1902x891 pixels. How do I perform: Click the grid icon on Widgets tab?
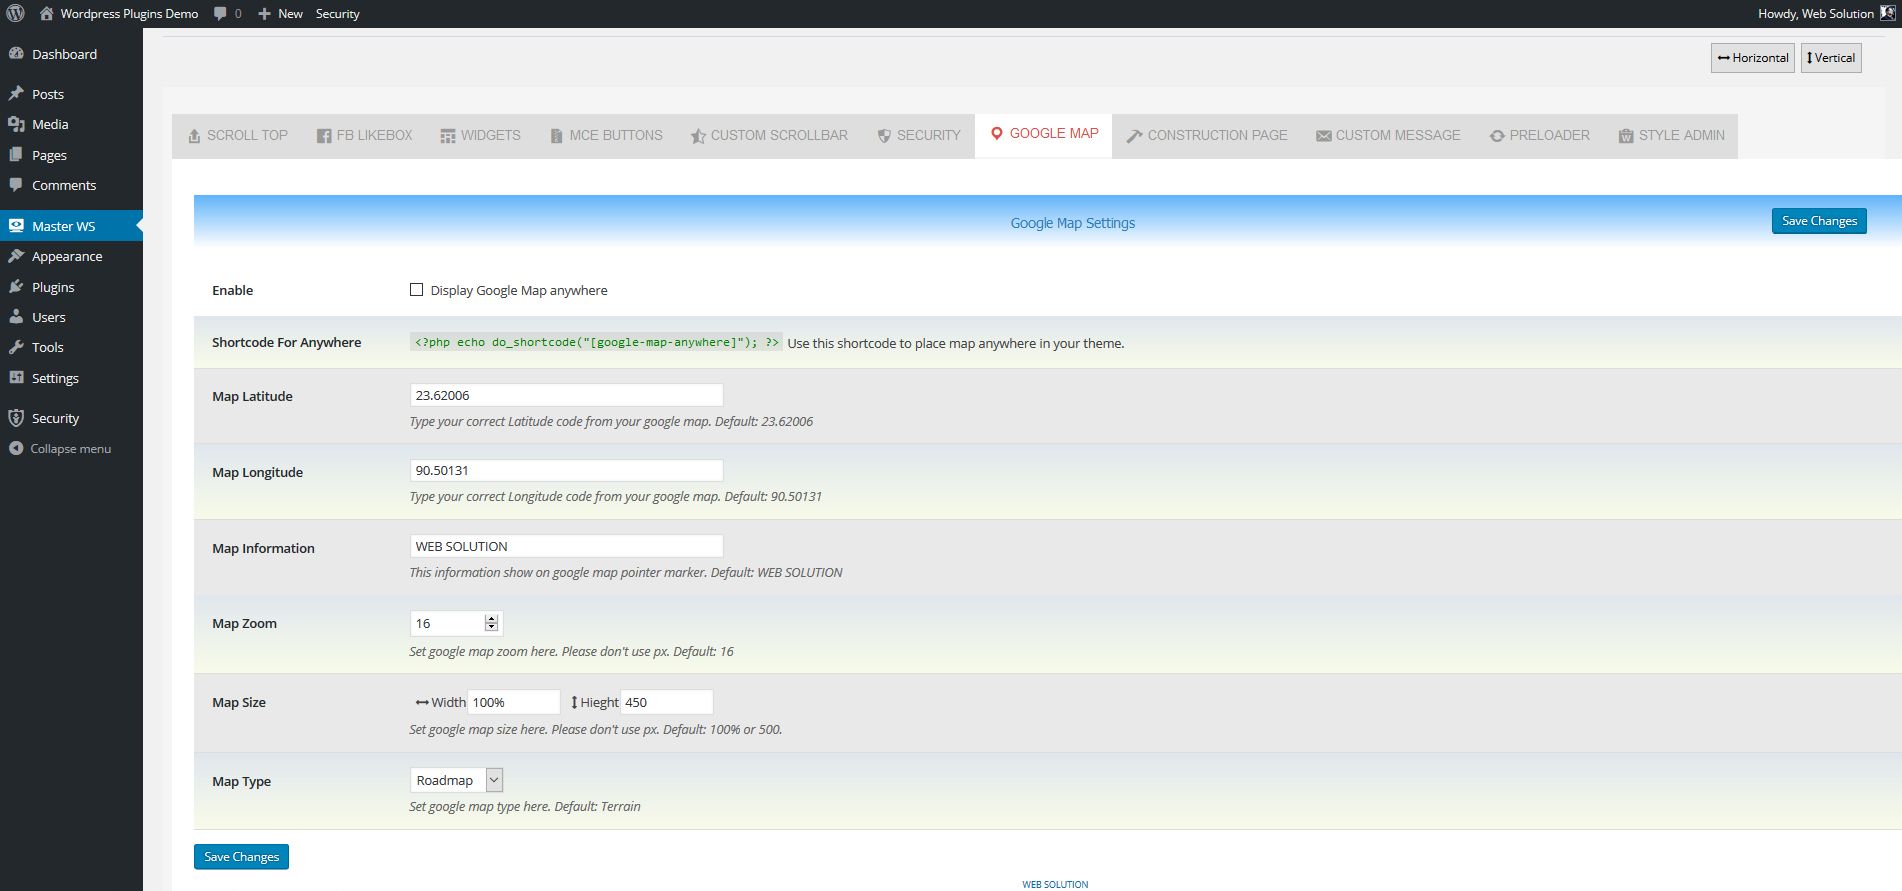[x=448, y=136]
